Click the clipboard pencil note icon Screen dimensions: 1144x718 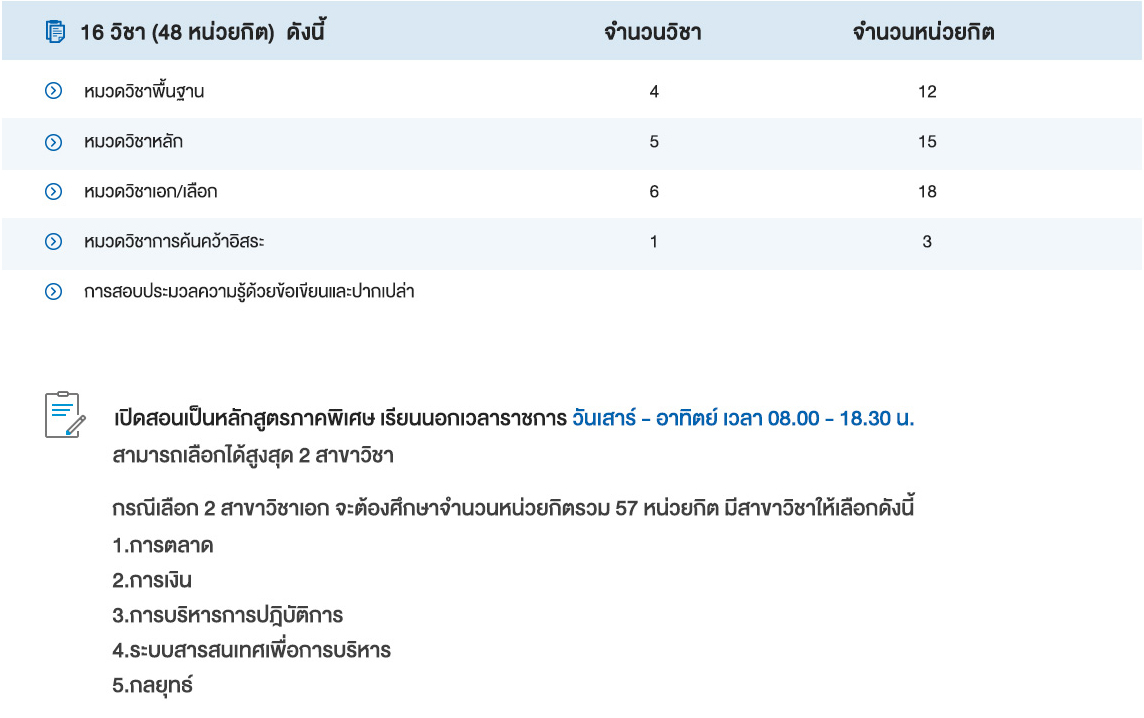point(65,414)
